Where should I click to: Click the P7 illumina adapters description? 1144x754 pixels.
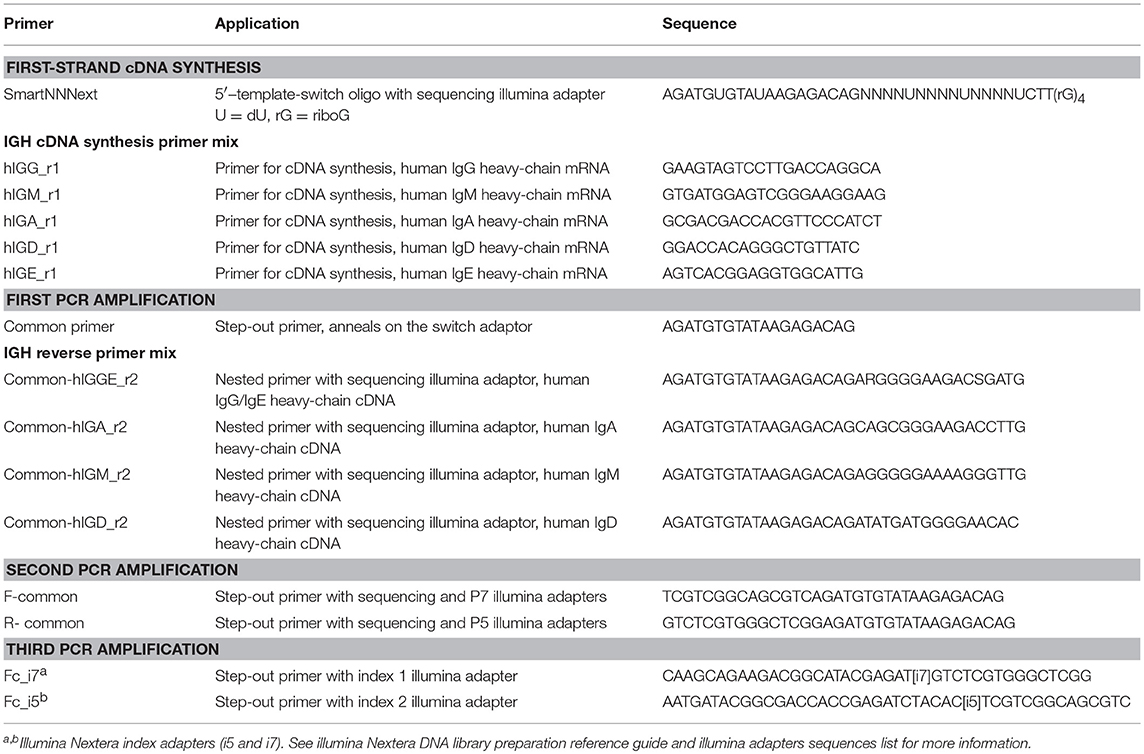point(411,597)
